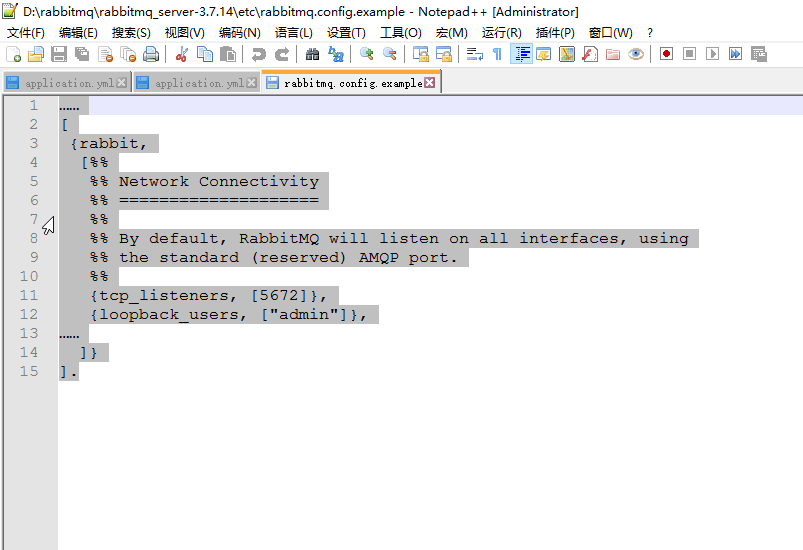This screenshot has width=803, height=550.
Task: Redo the last undone action
Action: point(282,54)
